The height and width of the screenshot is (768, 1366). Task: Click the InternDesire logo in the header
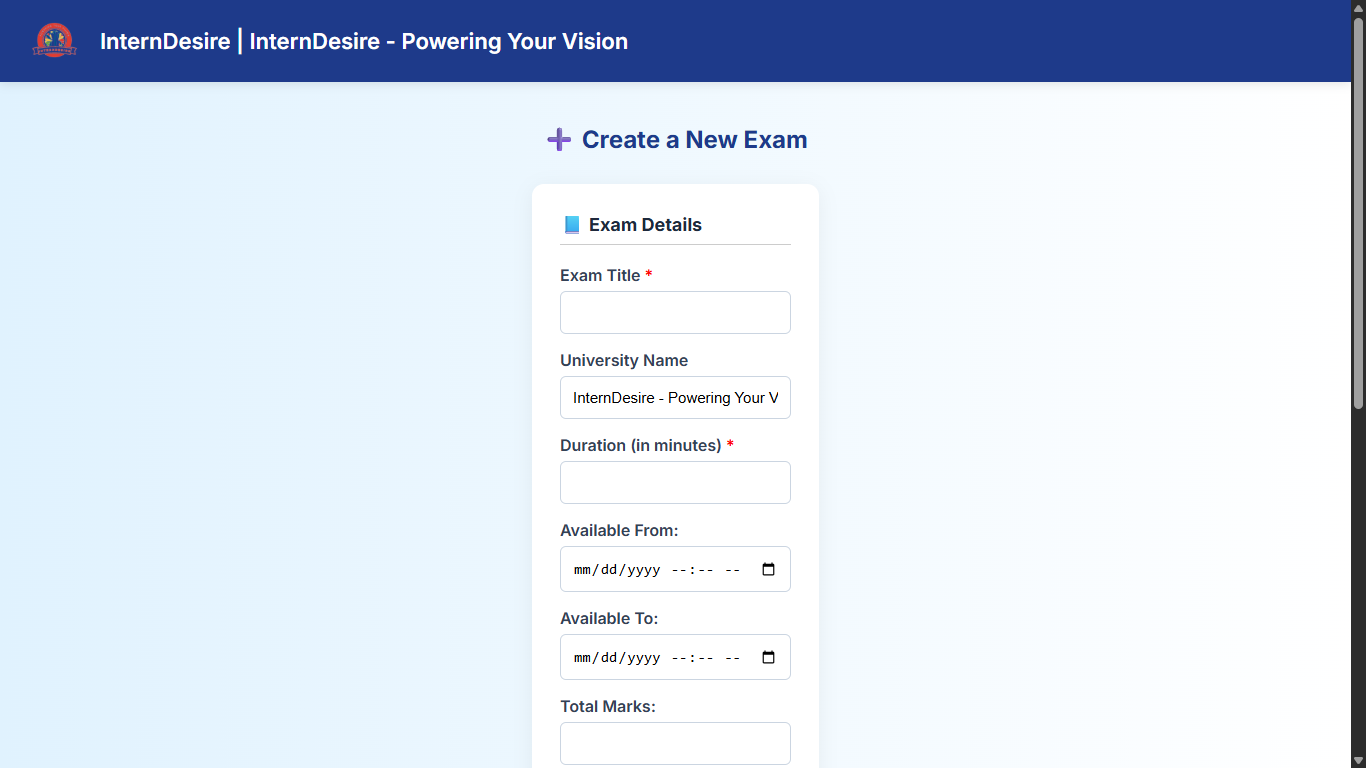pyautogui.click(x=54, y=41)
